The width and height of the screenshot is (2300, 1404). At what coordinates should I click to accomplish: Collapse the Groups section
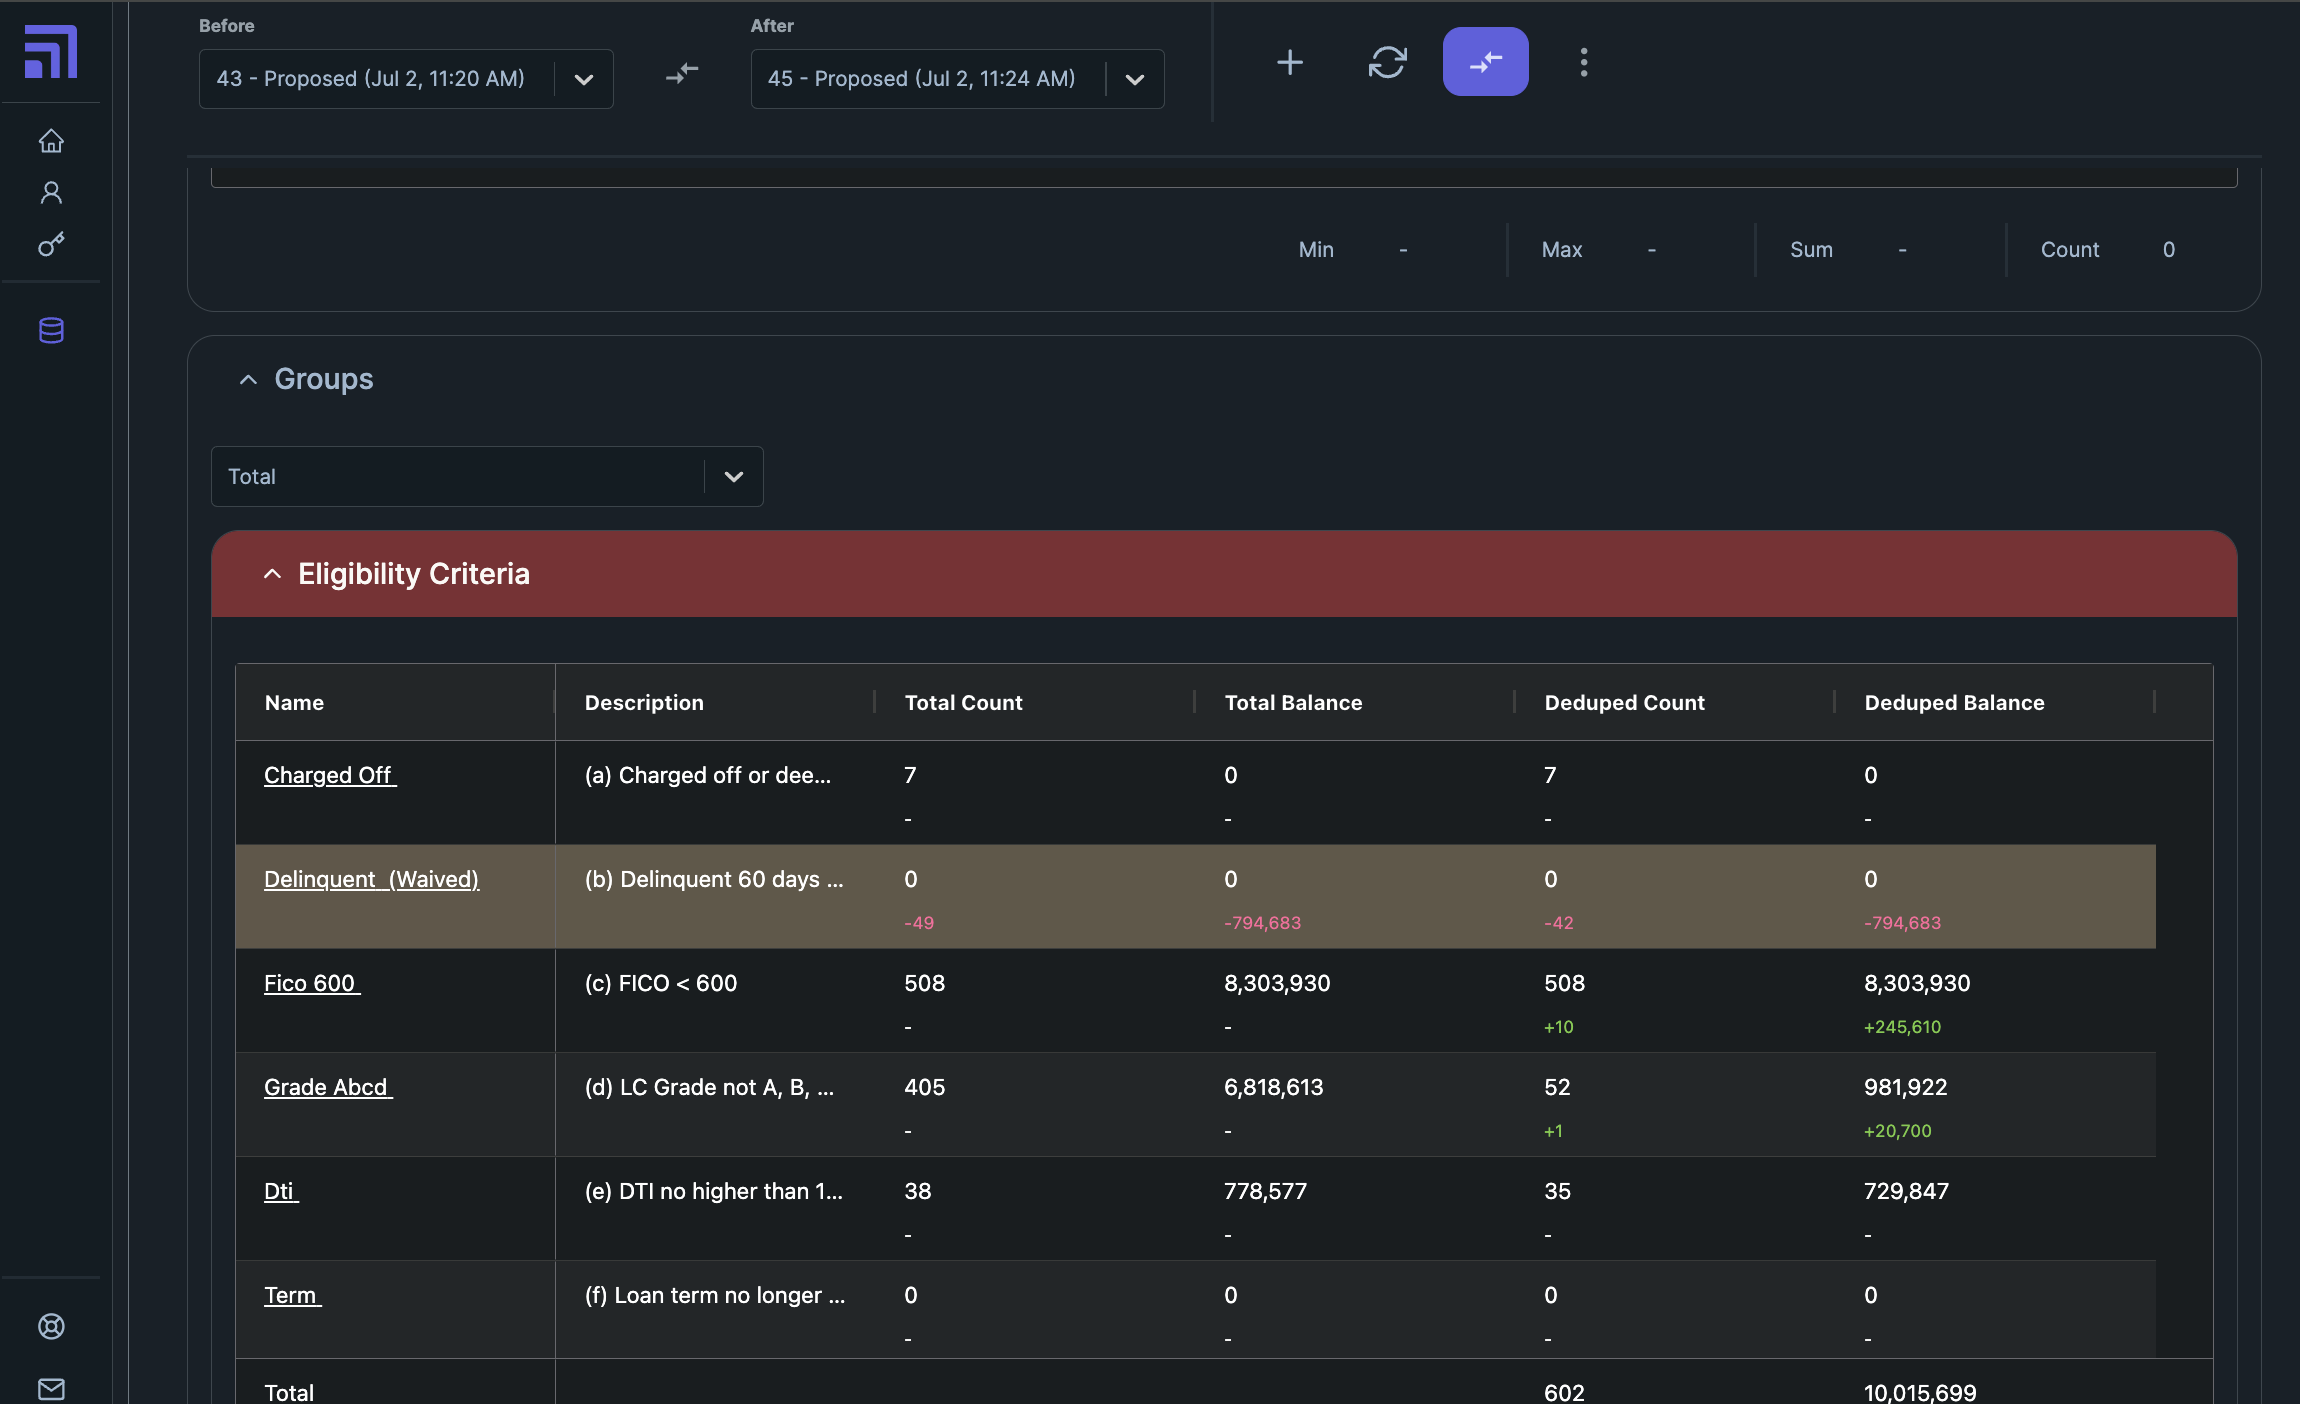(249, 380)
